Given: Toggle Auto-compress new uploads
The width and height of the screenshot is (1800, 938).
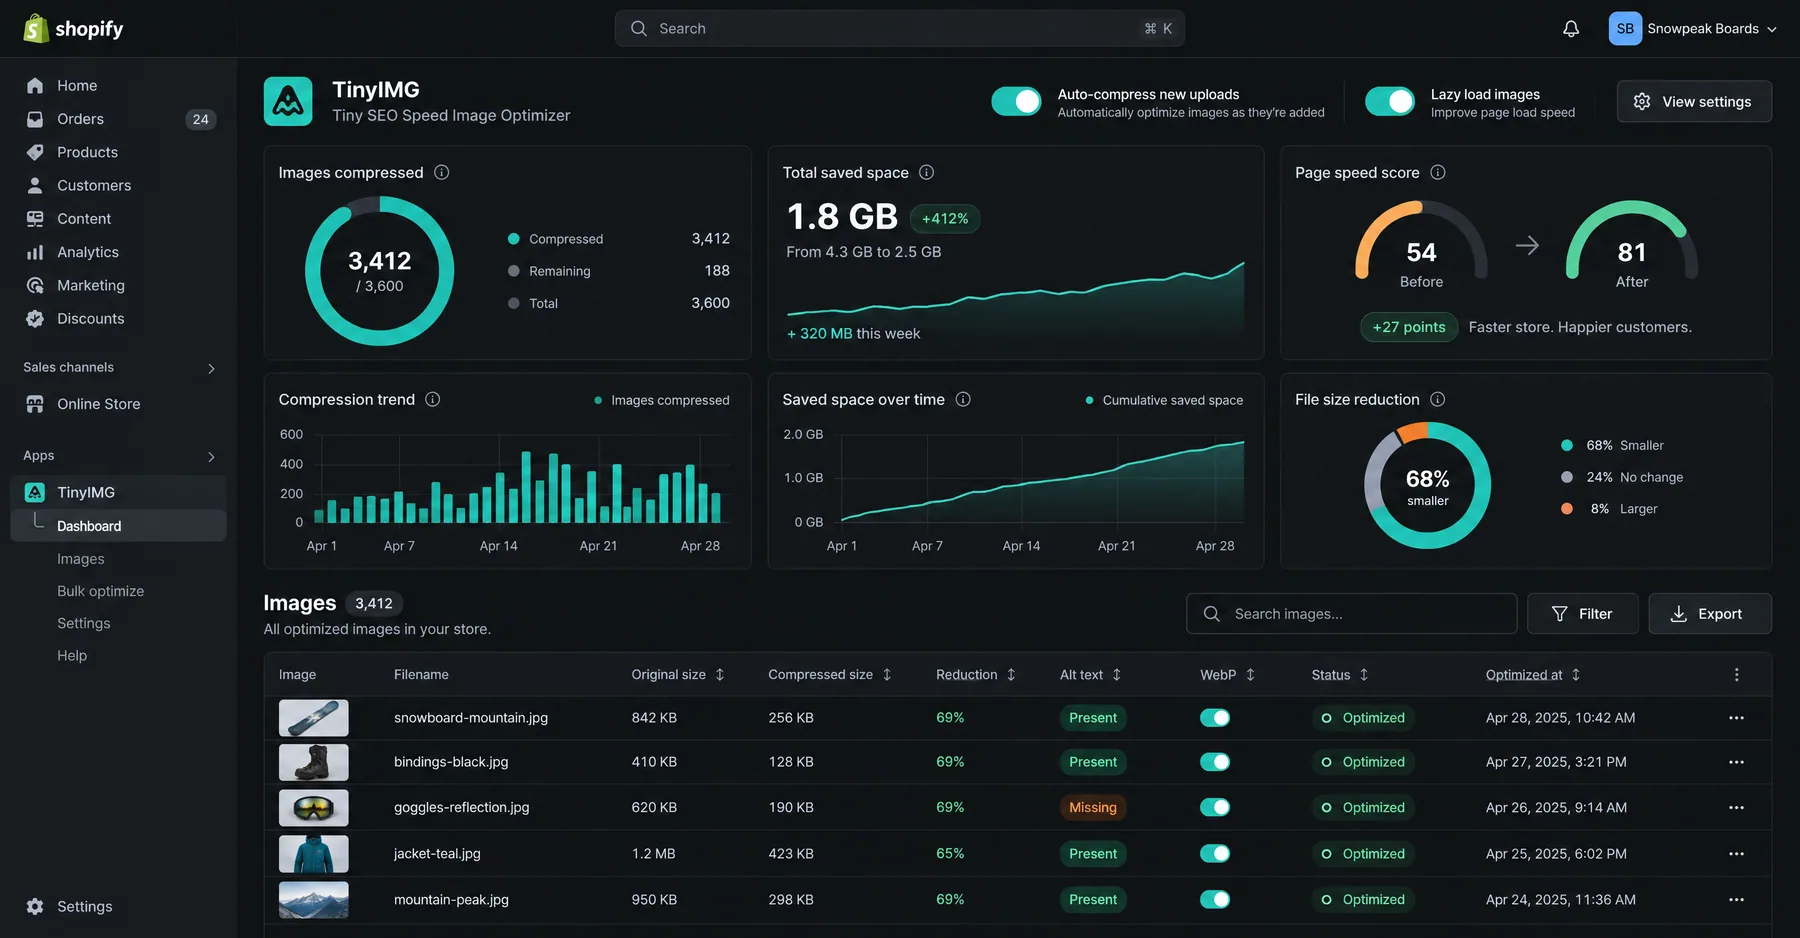Looking at the screenshot, I should (x=1016, y=101).
